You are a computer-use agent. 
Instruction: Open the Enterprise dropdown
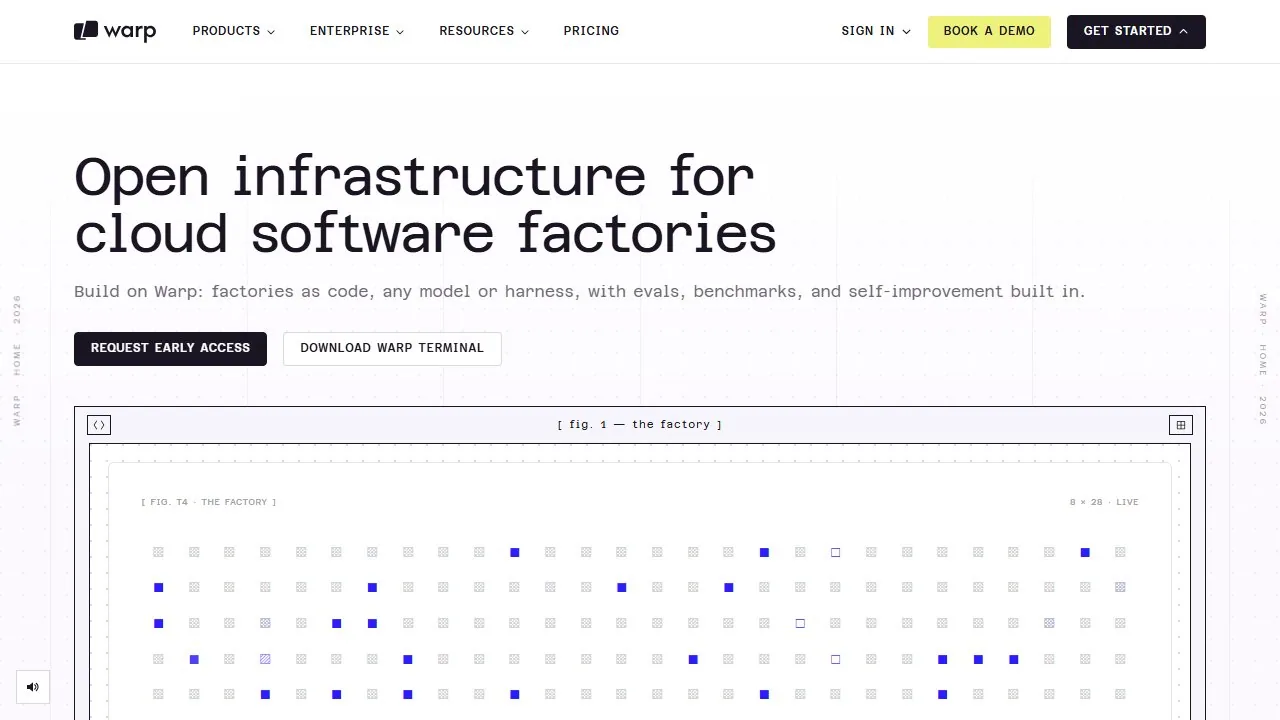tap(357, 31)
